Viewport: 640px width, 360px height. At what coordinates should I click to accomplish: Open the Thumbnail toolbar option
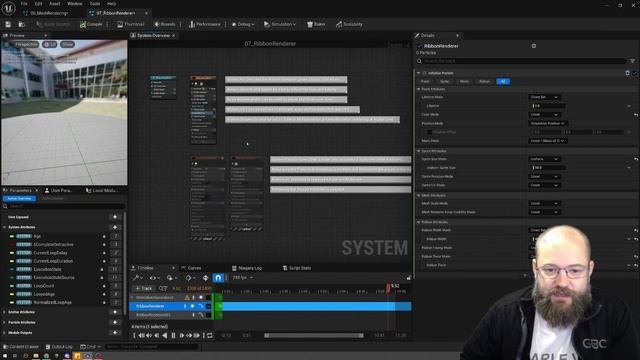pyautogui.click(x=131, y=24)
